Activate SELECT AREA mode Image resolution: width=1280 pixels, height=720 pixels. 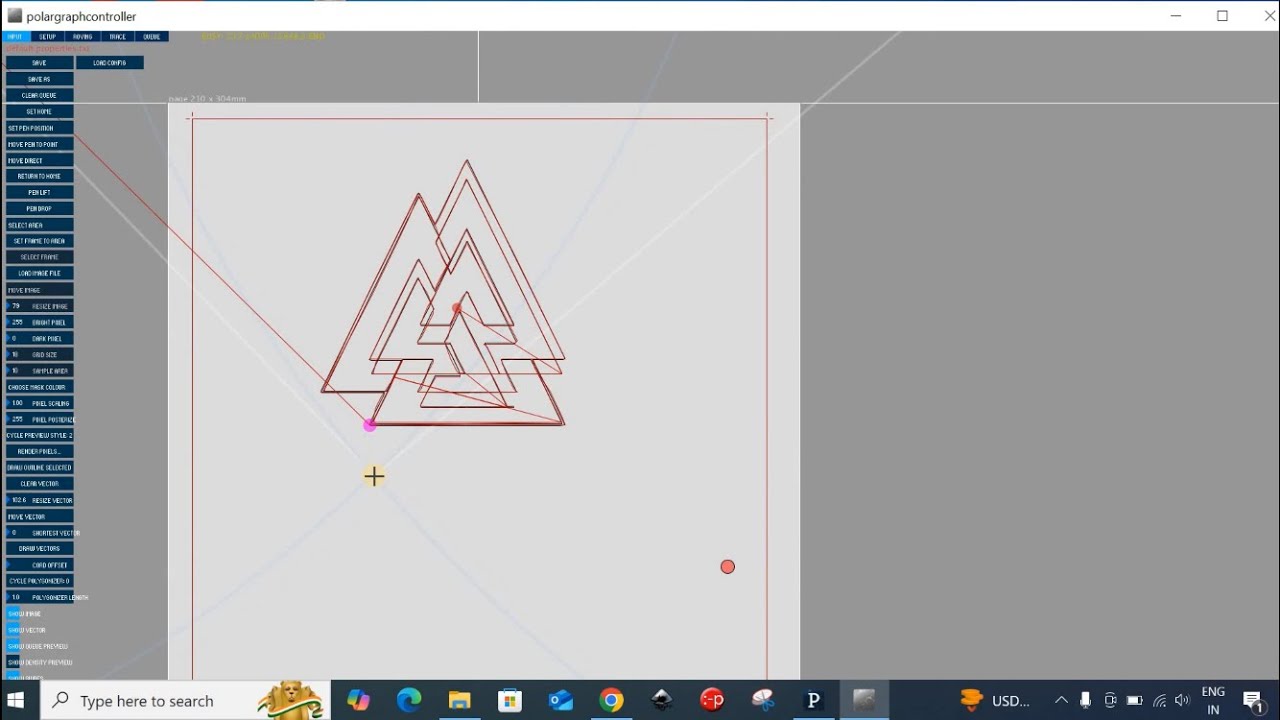tap(39, 225)
